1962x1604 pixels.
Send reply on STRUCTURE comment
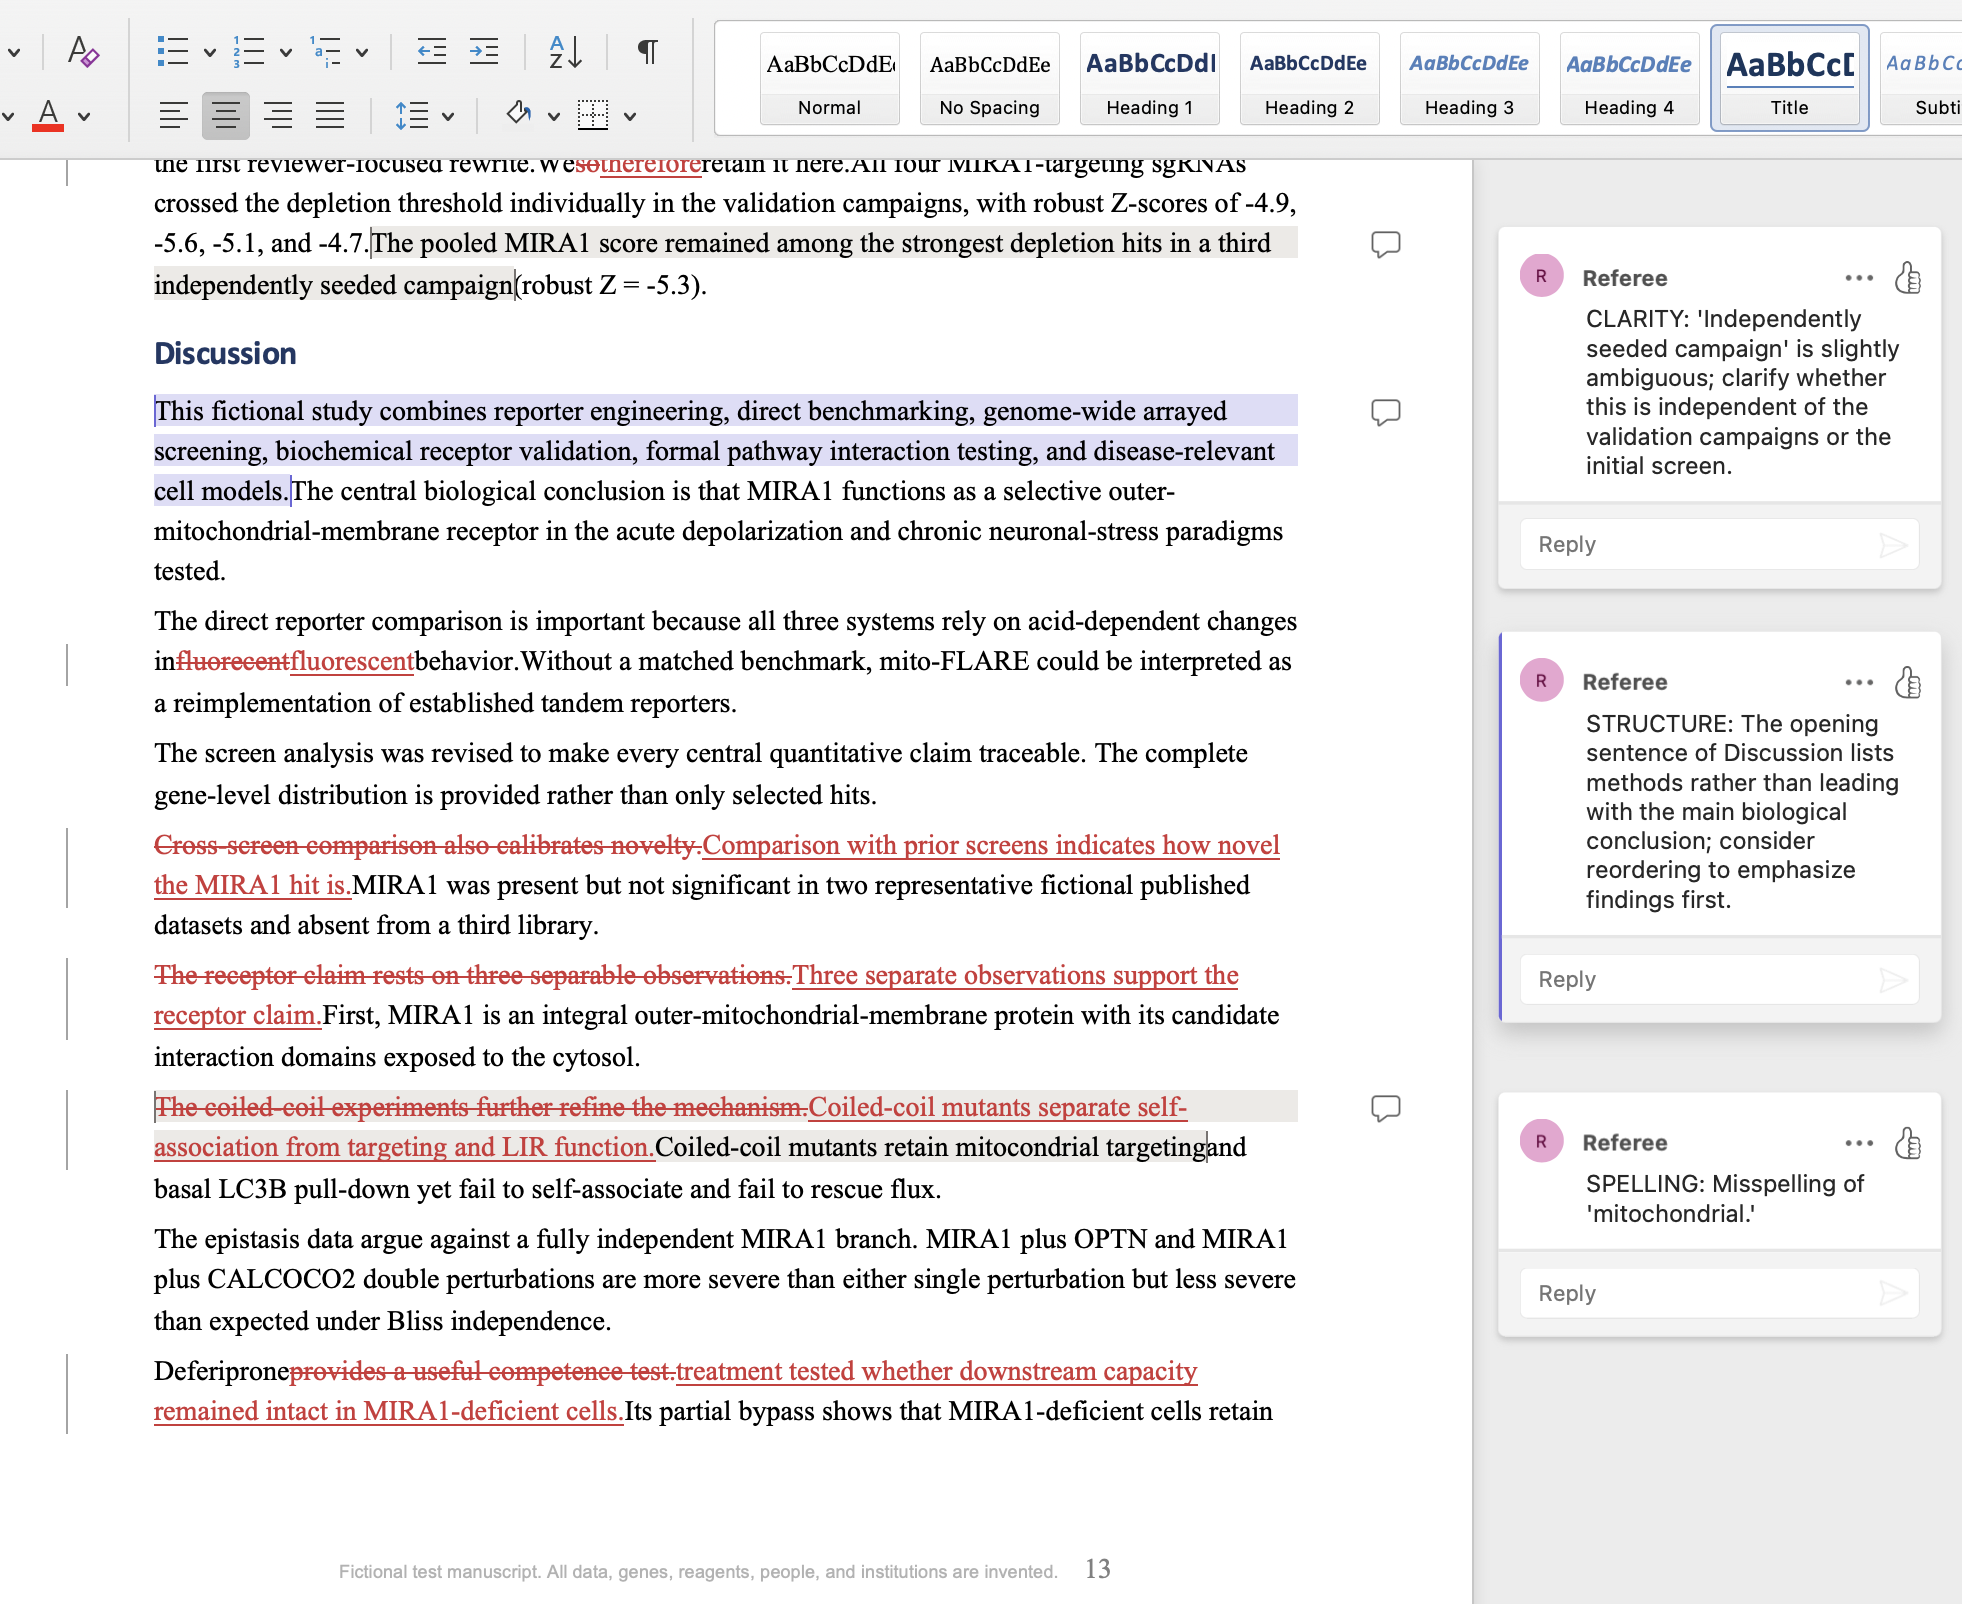point(1893,980)
